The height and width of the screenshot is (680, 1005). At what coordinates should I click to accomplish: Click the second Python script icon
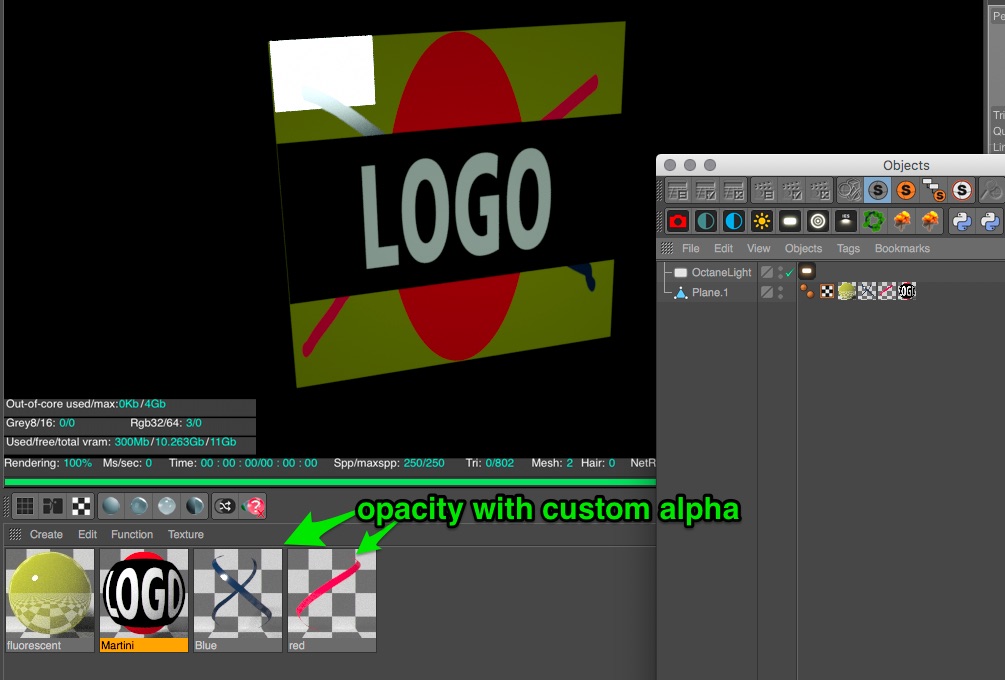point(990,222)
